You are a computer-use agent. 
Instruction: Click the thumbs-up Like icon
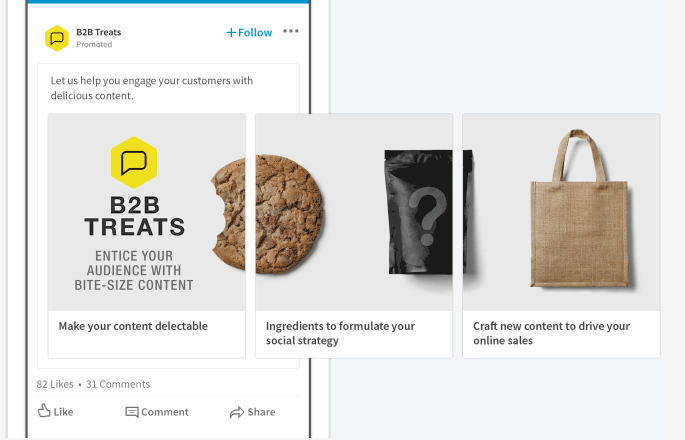pyautogui.click(x=44, y=411)
